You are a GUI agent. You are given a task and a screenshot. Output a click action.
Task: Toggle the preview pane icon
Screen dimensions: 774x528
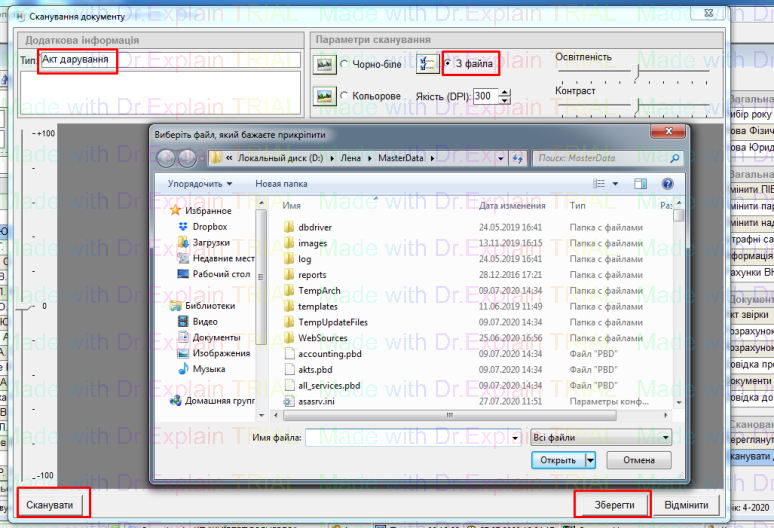638,184
